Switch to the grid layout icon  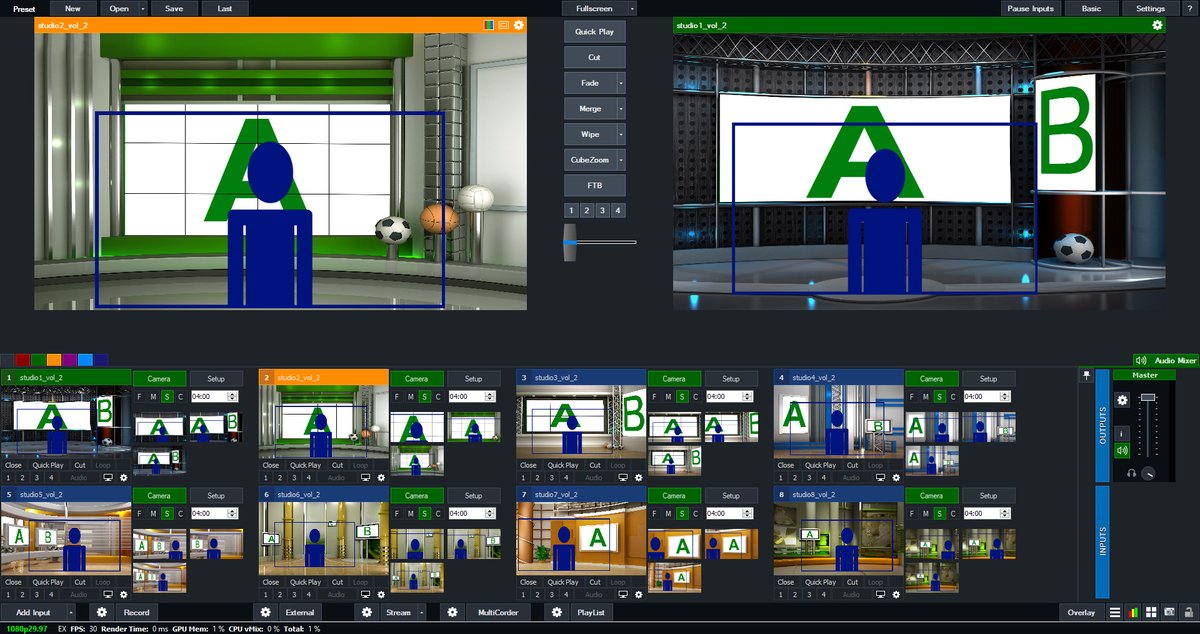1151,612
